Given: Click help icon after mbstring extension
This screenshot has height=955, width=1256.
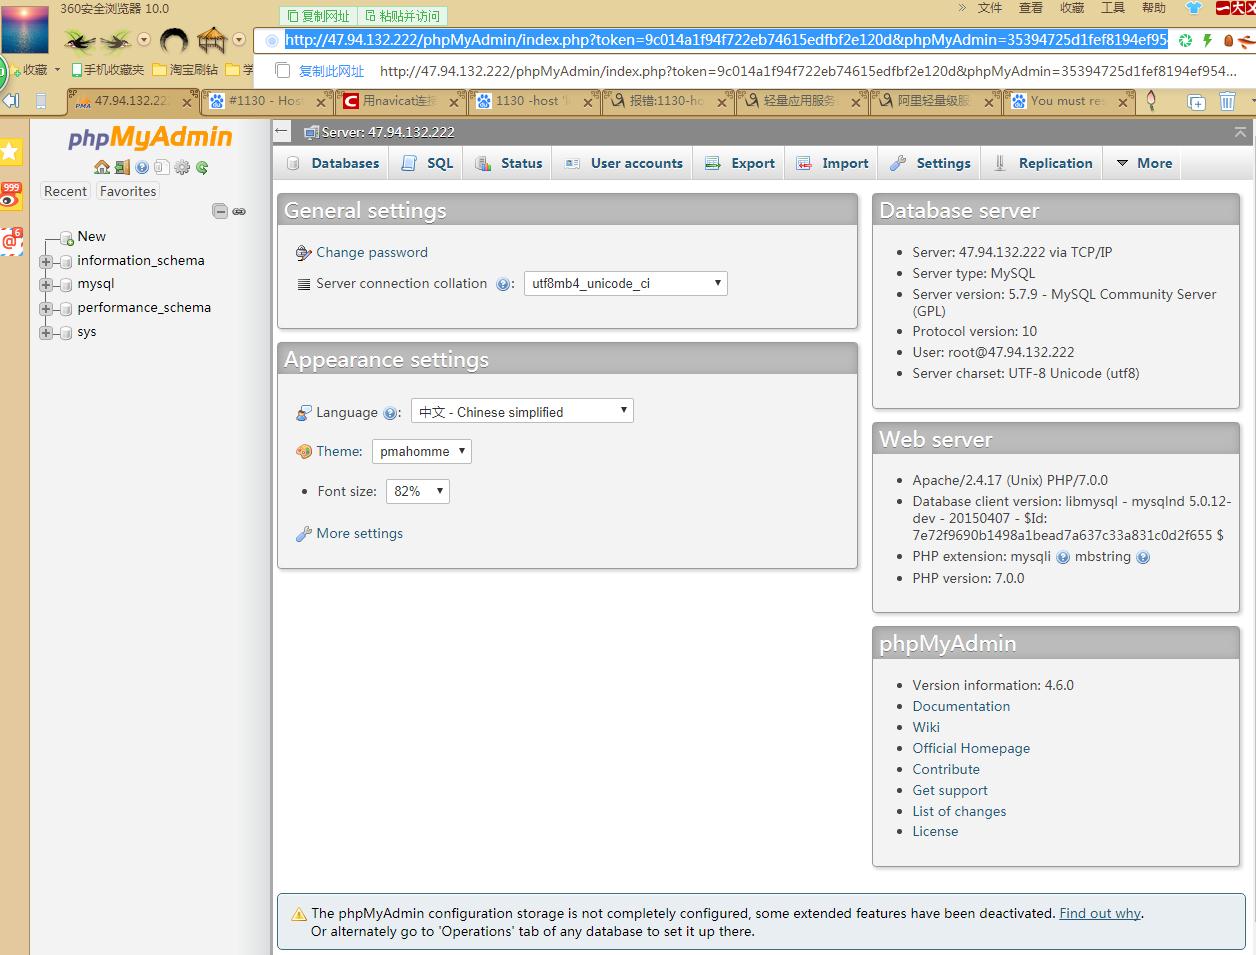Looking at the screenshot, I should tap(1143, 557).
